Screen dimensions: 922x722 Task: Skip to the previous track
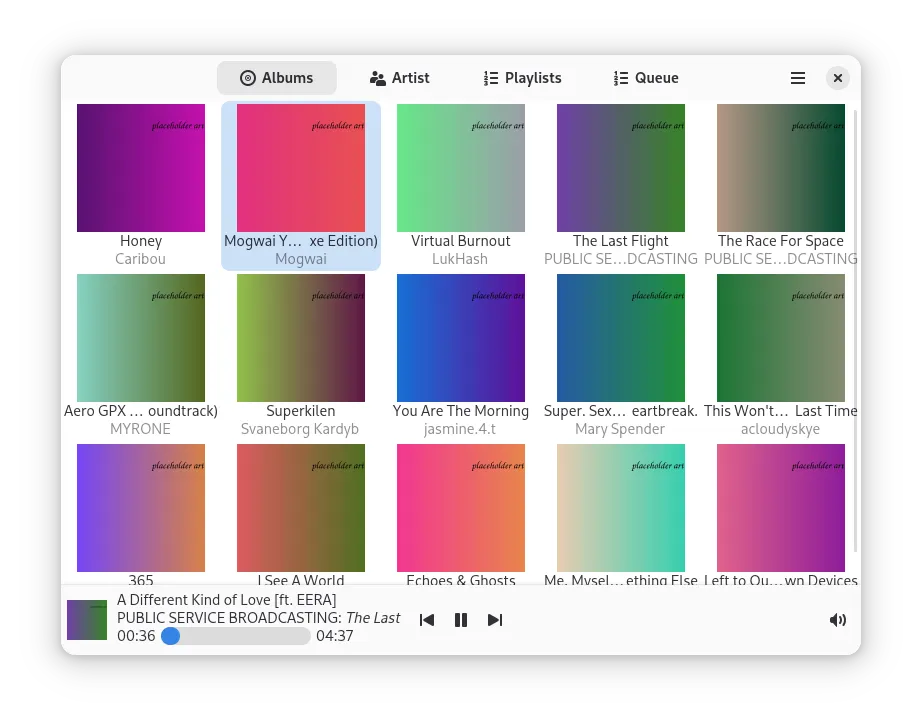[427, 620]
